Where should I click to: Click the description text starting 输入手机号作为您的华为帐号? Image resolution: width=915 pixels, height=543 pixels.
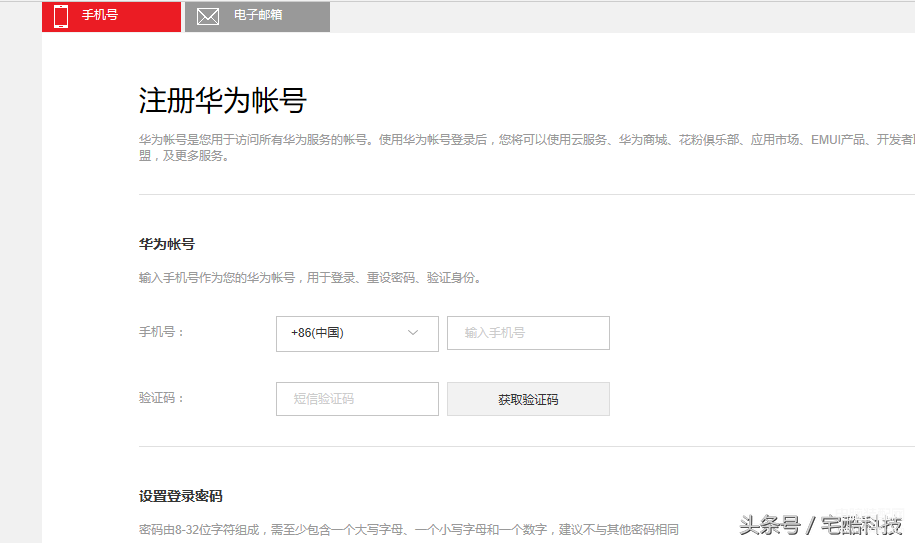[x=310, y=278]
